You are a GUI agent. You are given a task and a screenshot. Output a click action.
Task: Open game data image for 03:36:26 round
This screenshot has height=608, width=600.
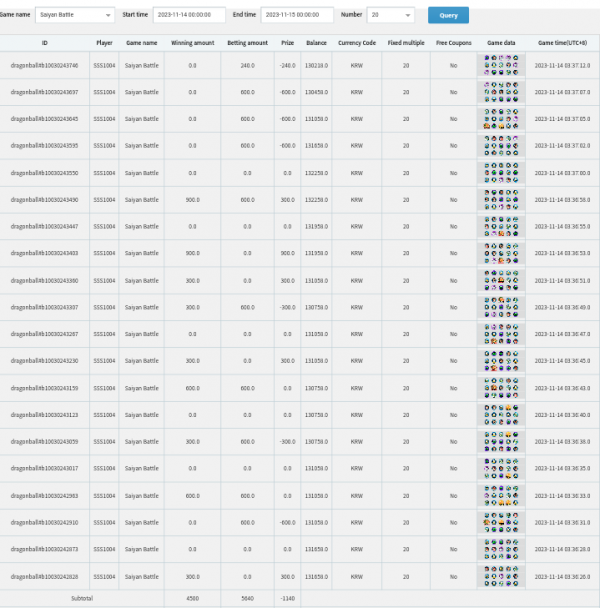501,576
